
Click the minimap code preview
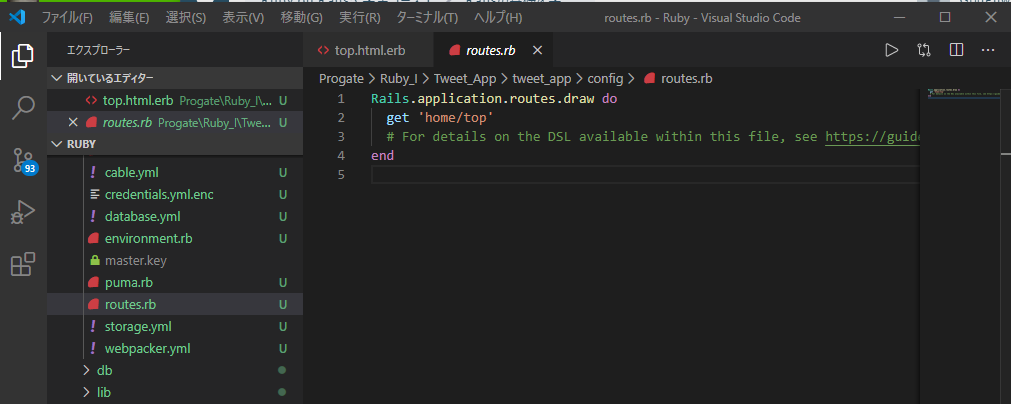tap(964, 93)
